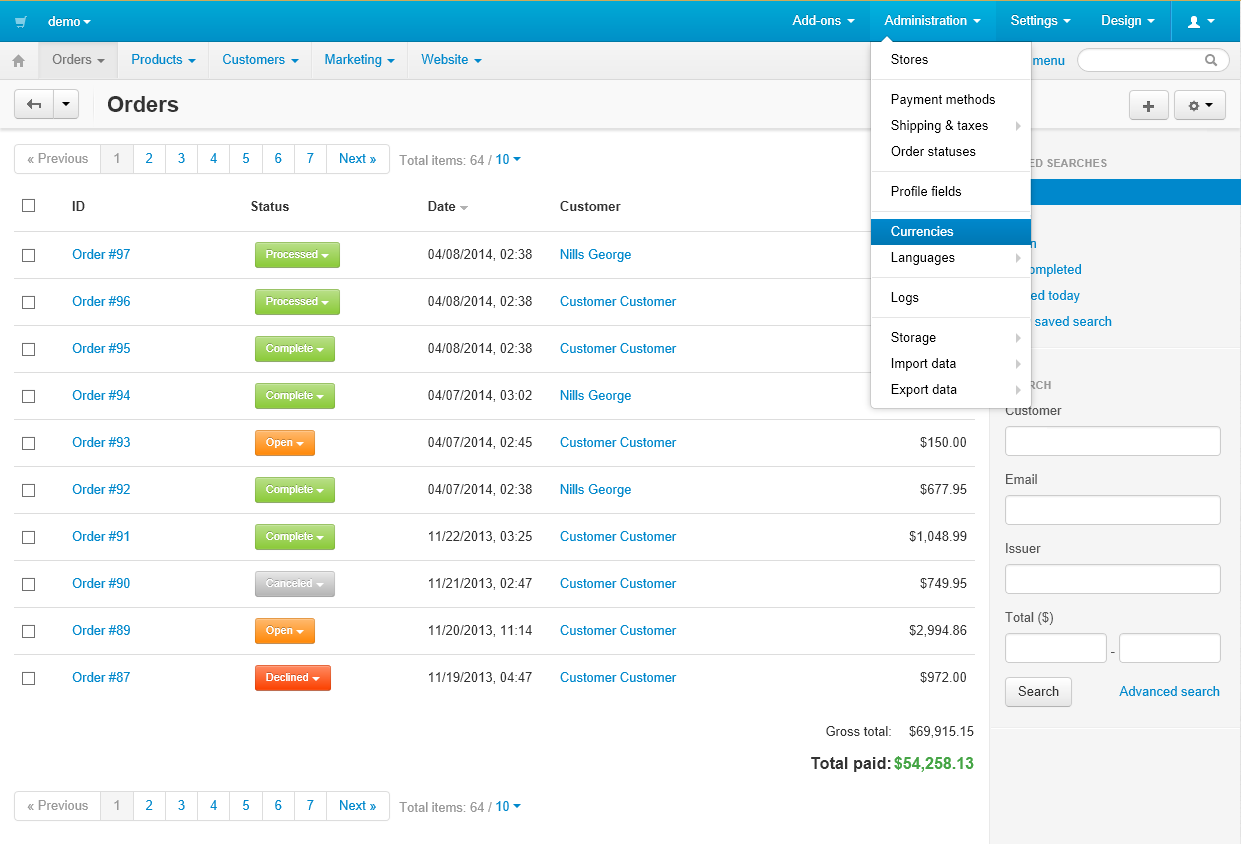Click the maximum Total ($) field

pyautogui.click(x=1170, y=648)
